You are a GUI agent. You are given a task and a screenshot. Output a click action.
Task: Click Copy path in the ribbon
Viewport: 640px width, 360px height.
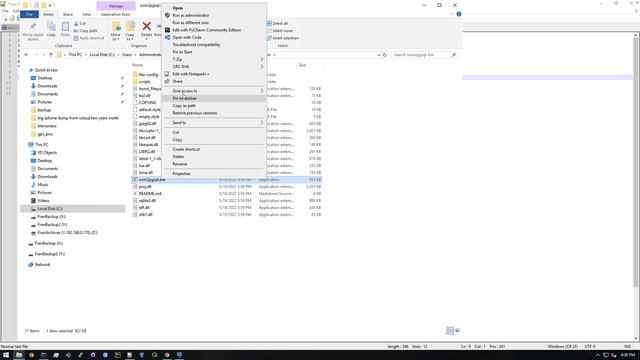tap(86, 31)
